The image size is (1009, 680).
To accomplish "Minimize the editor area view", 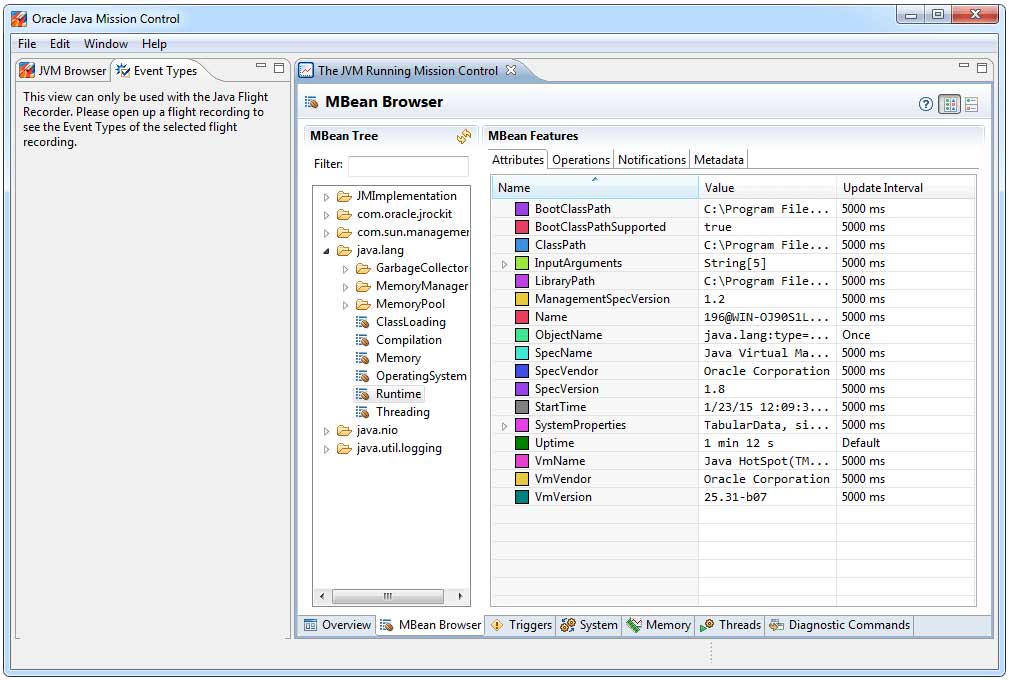I will (x=963, y=66).
